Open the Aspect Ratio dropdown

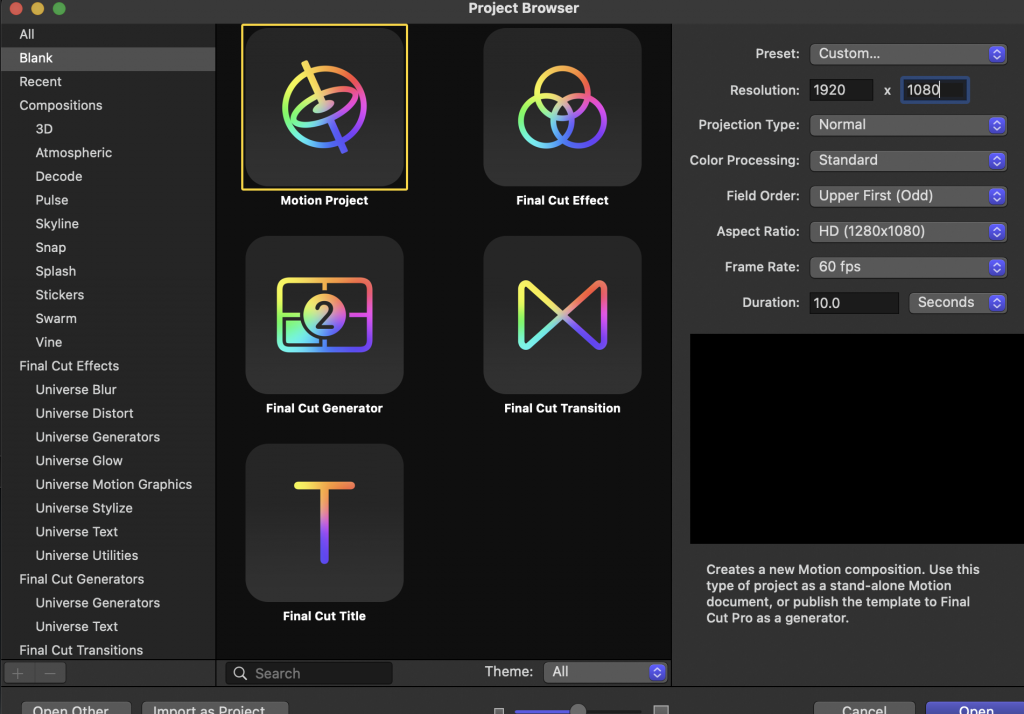(x=908, y=231)
